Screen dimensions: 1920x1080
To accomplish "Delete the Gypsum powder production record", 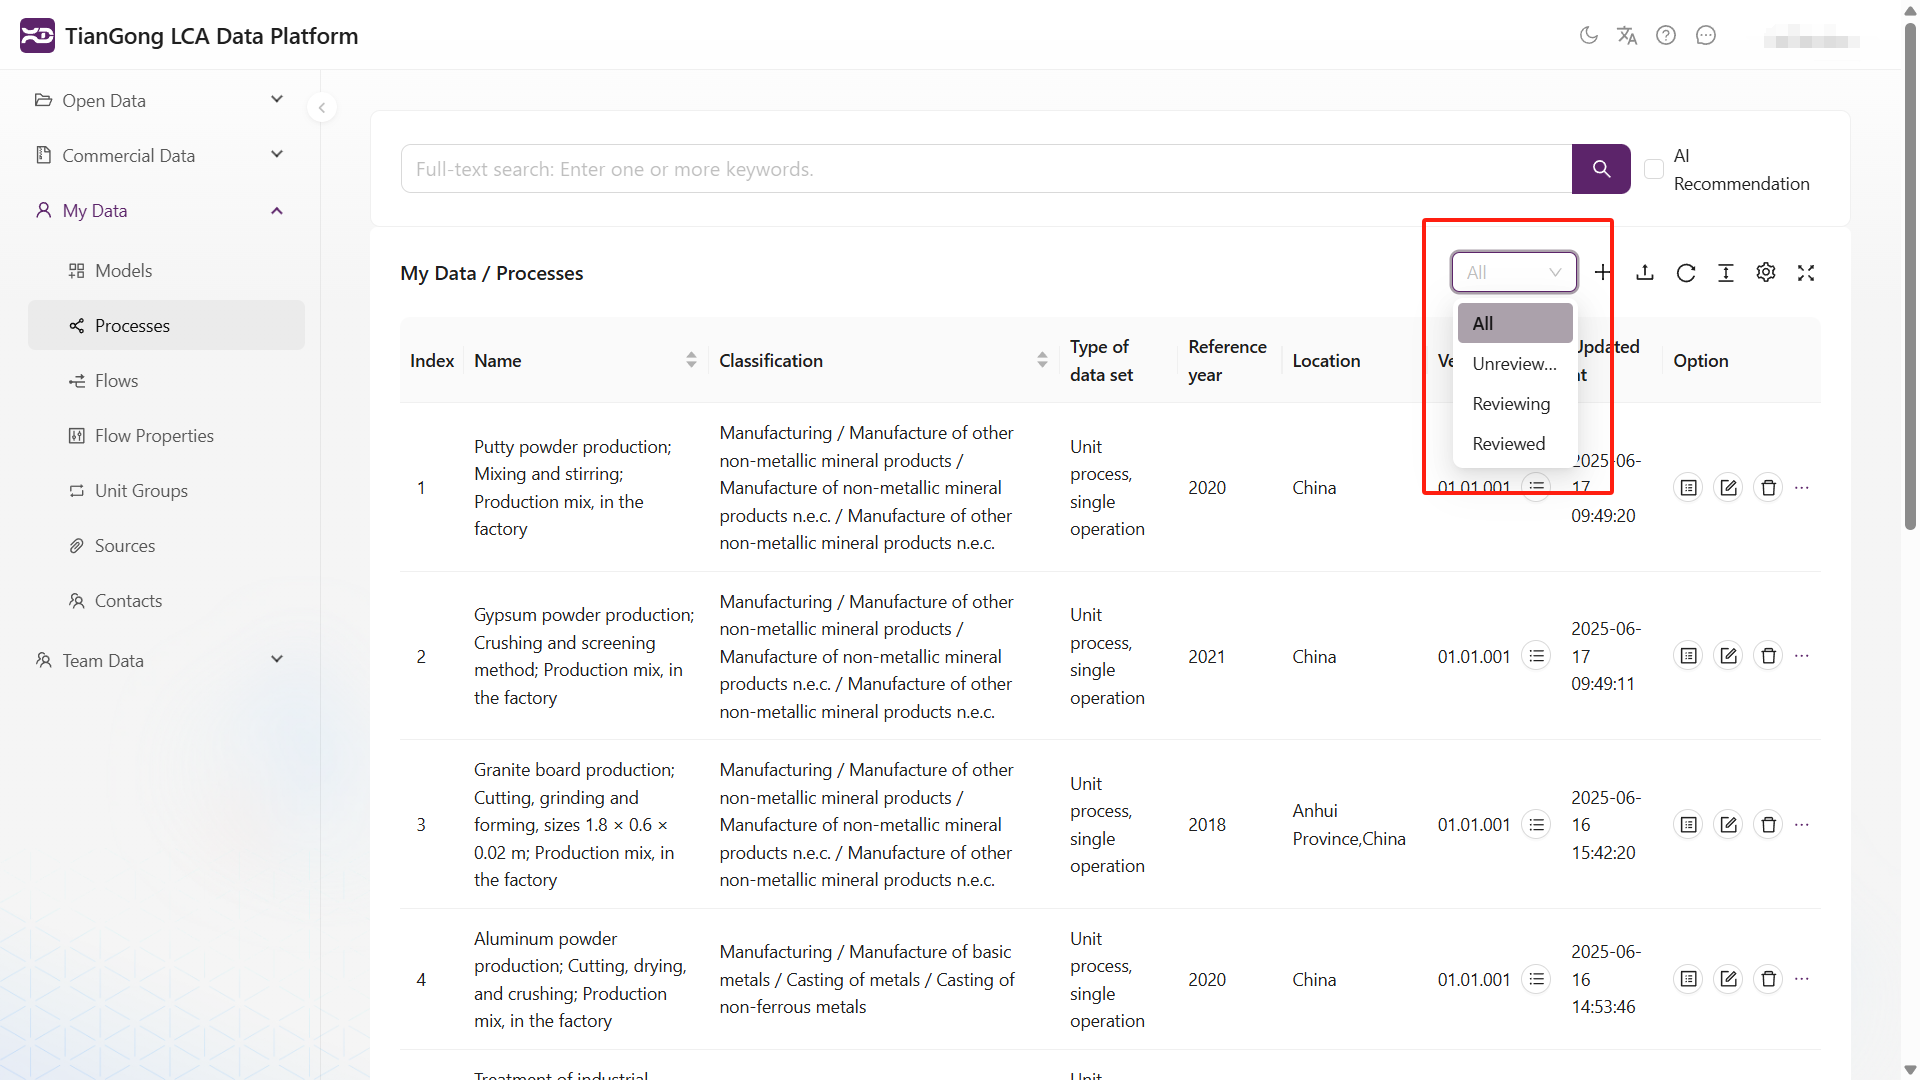I will click(x=1769, y=656).
